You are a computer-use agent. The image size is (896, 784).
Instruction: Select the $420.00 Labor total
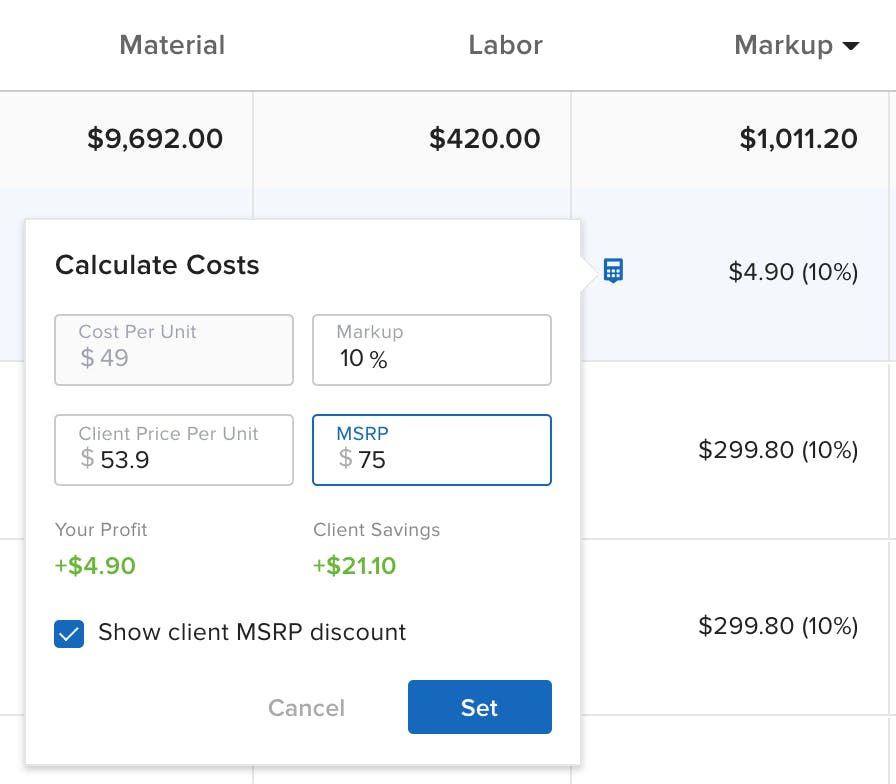[x=485, y=139]
